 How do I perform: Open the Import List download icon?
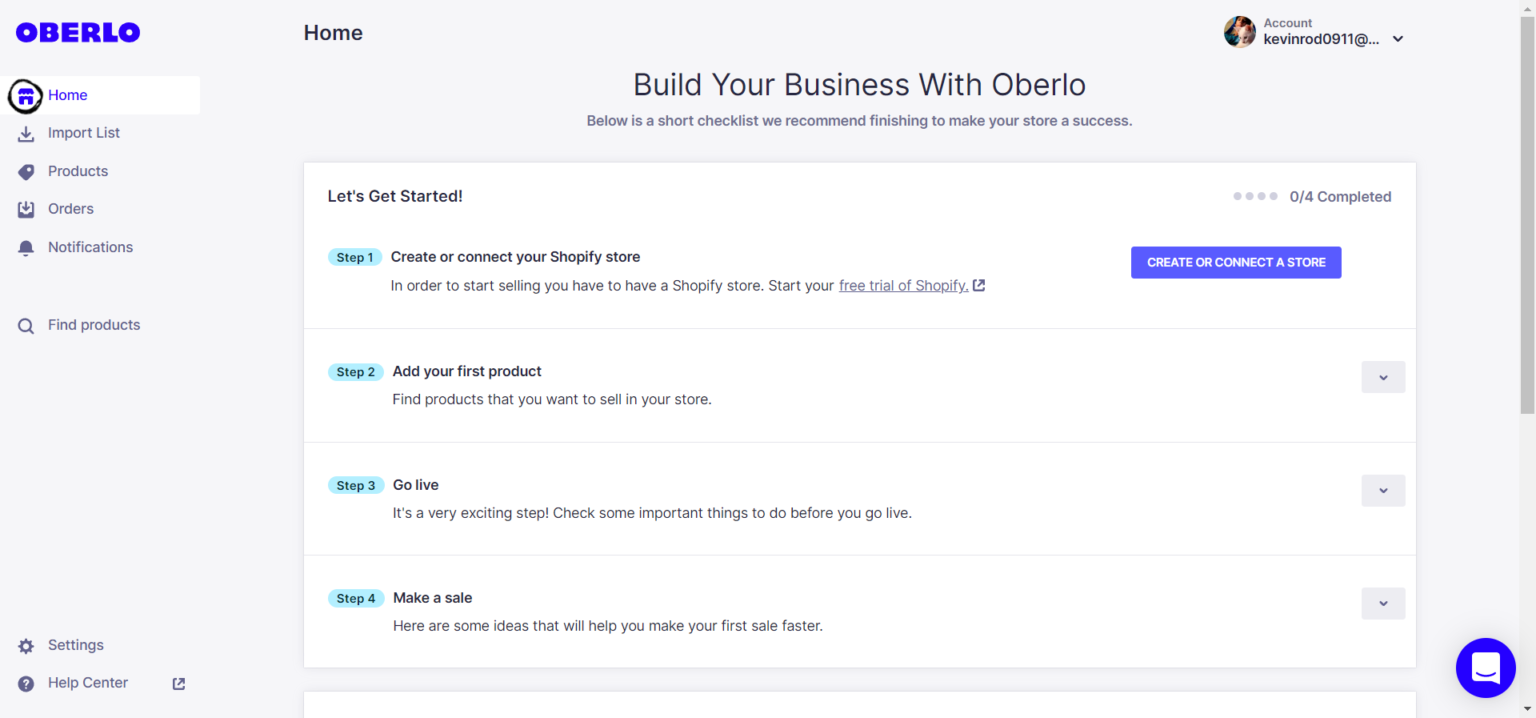click(x=25, y=132)
